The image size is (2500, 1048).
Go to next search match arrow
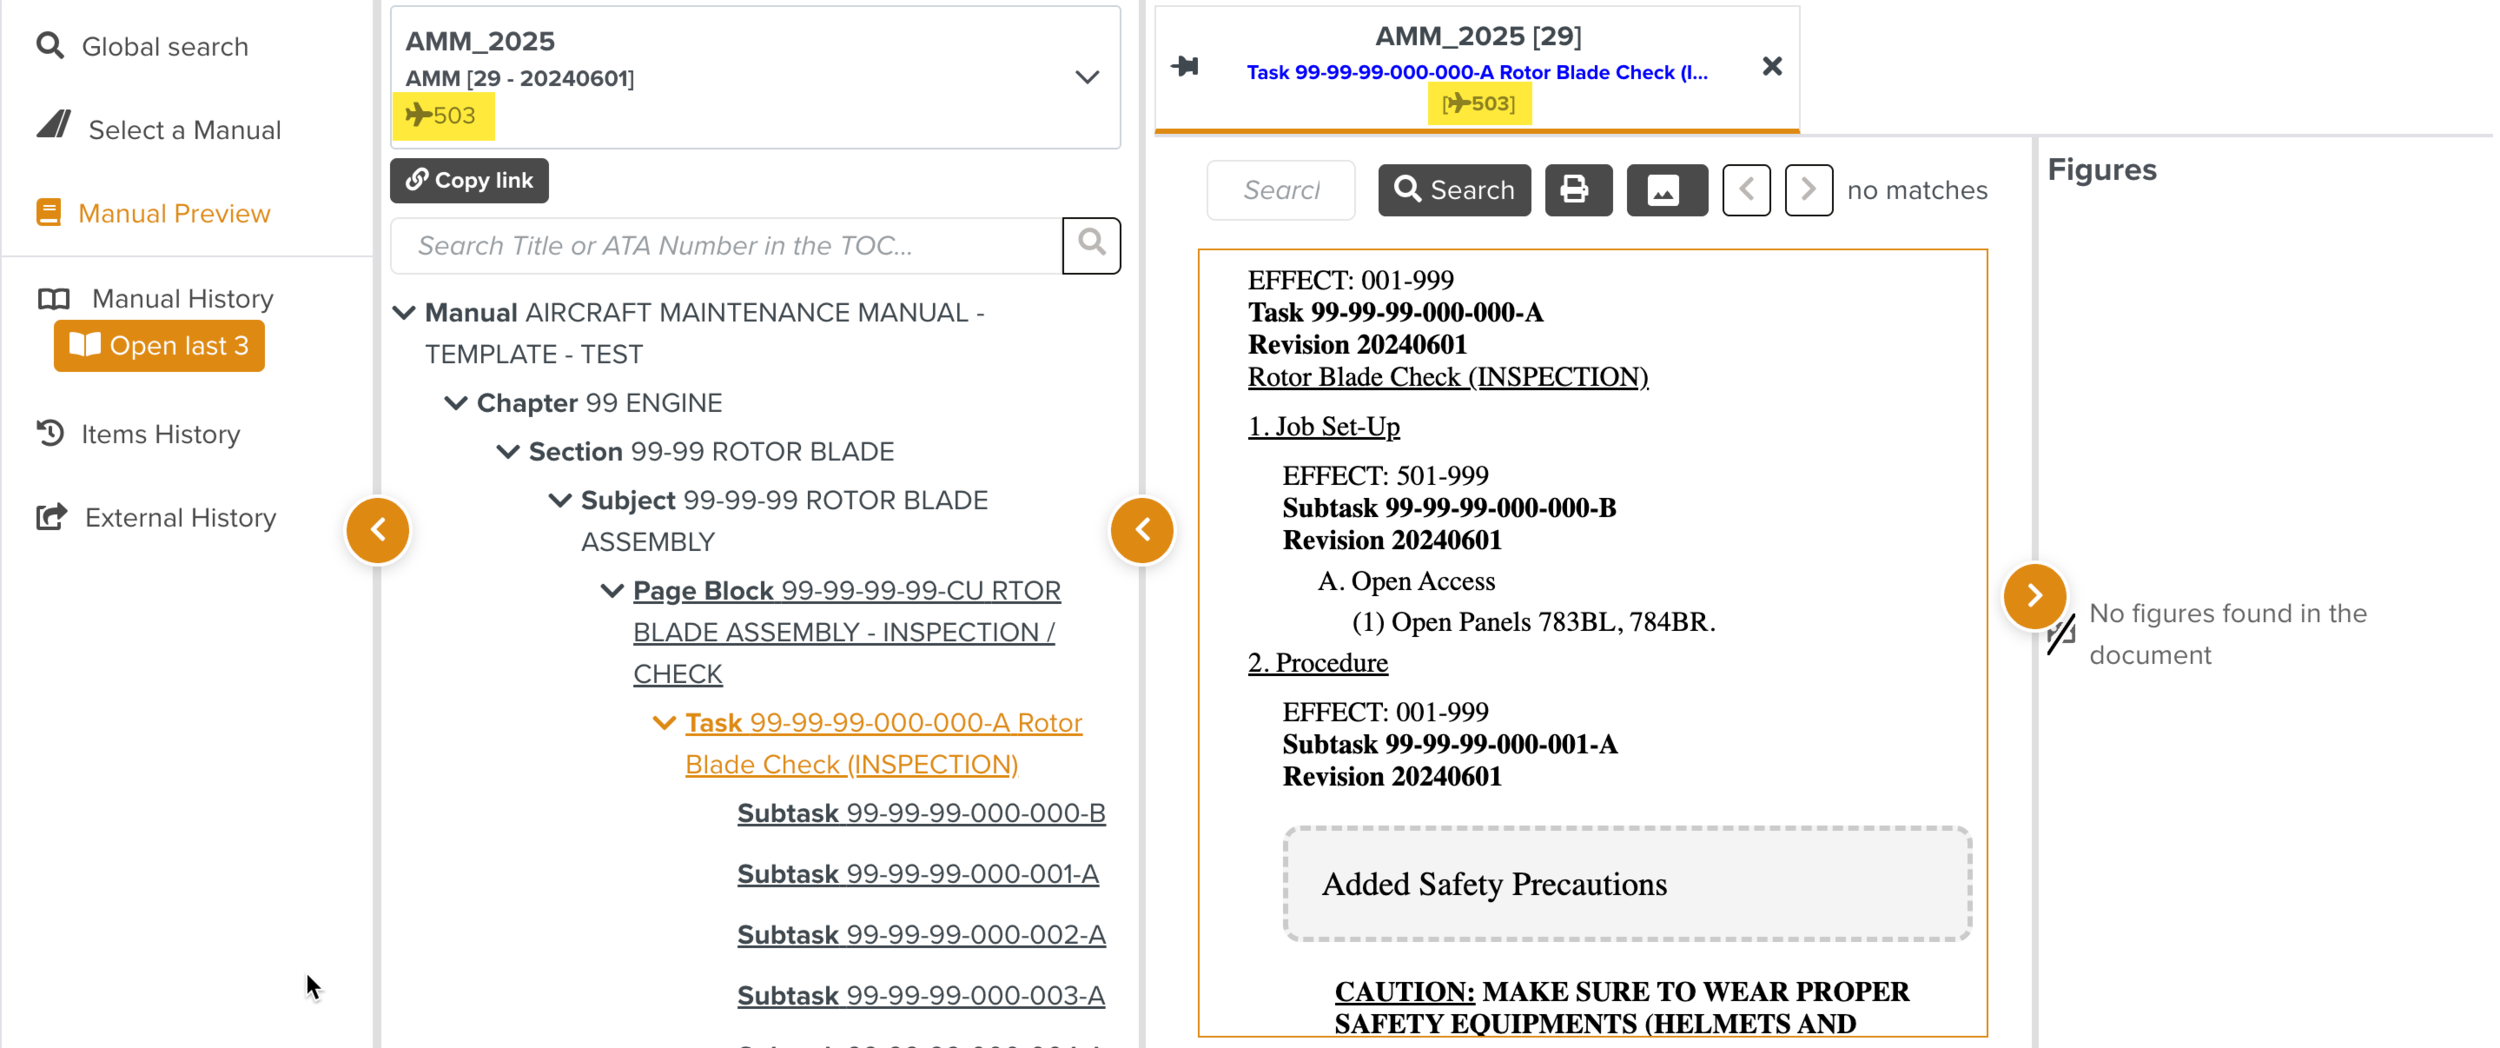pyautogui.click(x=1808, y=190)
